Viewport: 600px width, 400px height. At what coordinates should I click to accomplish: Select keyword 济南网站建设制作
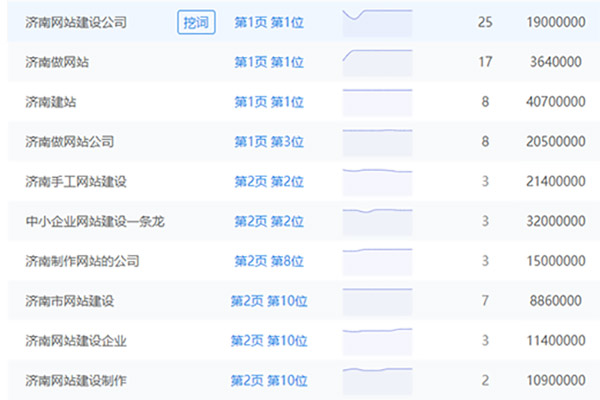76,381
